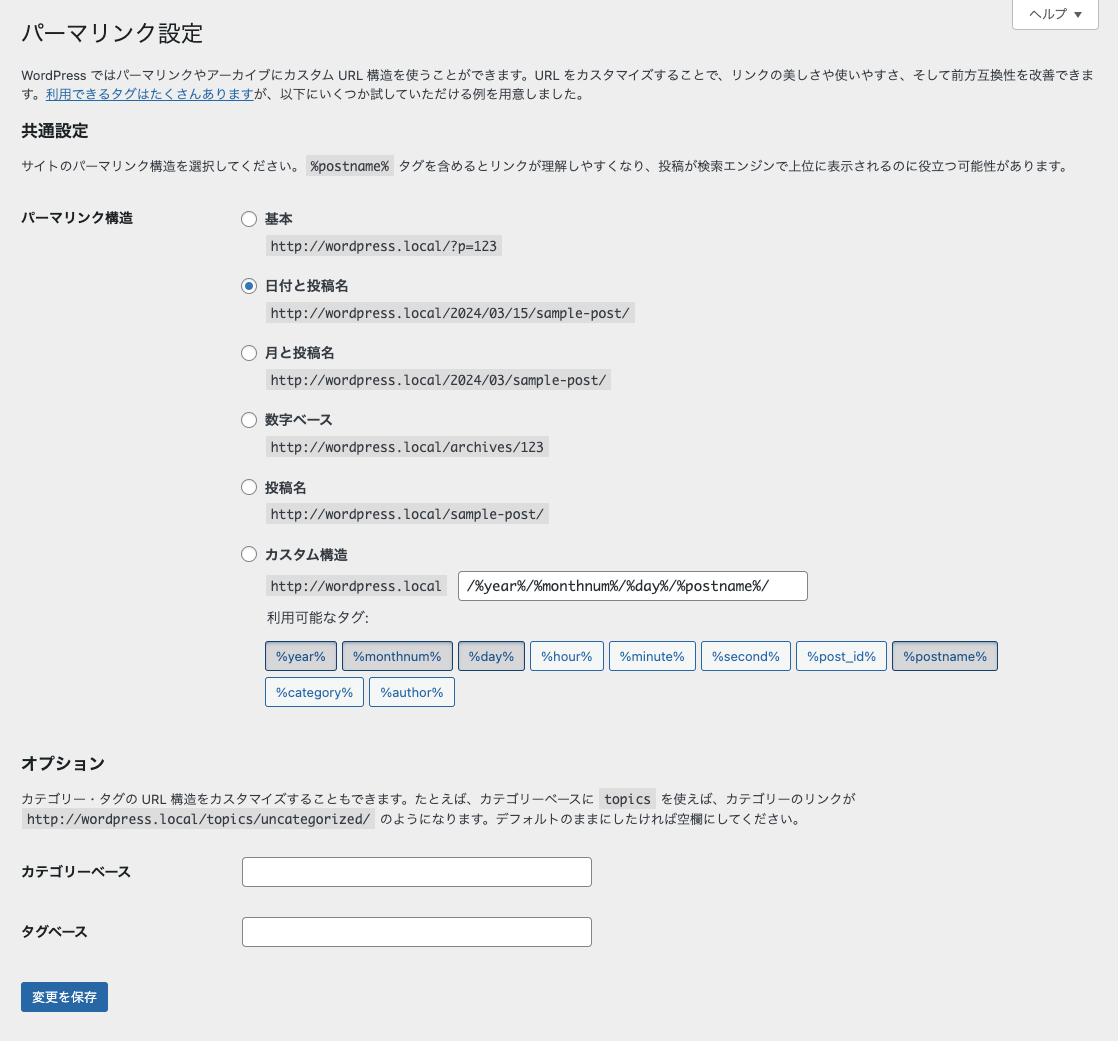This screenshot has height=1041, width=1118.
Task: Click the 利用可能なタグ: label
Action: click(318, 617)
